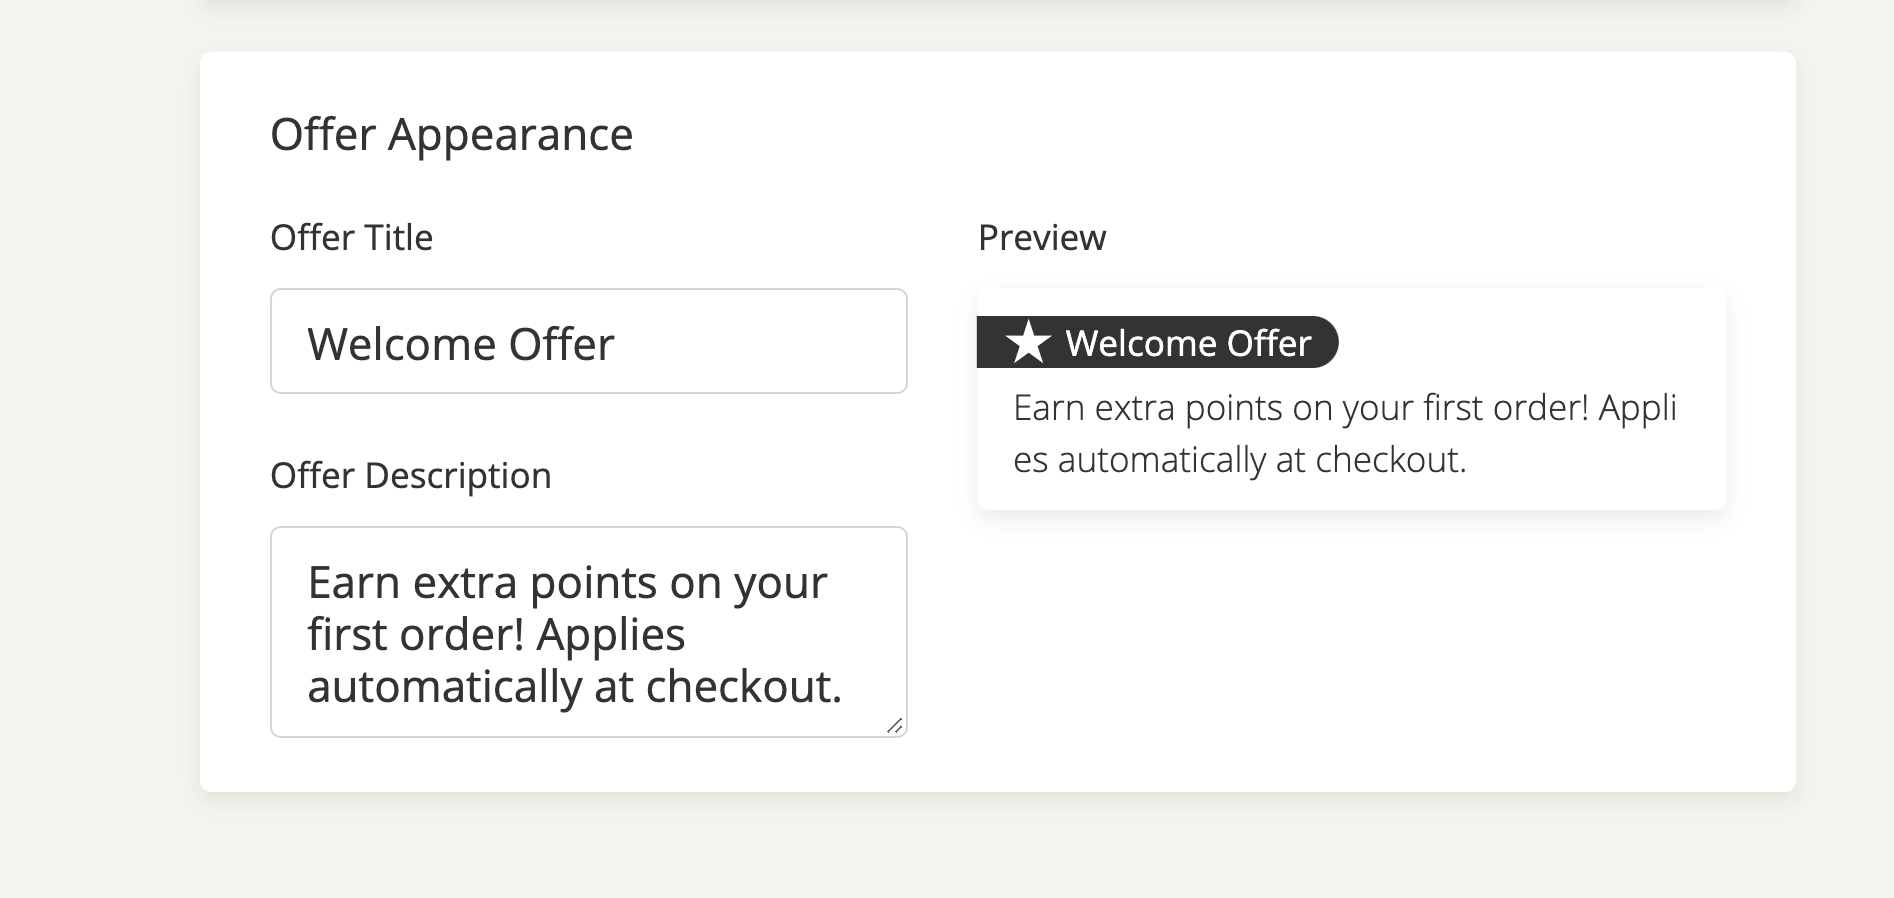Click the empty white area below the preview card
This screenshot has height=898, width=1894.
1350,650
